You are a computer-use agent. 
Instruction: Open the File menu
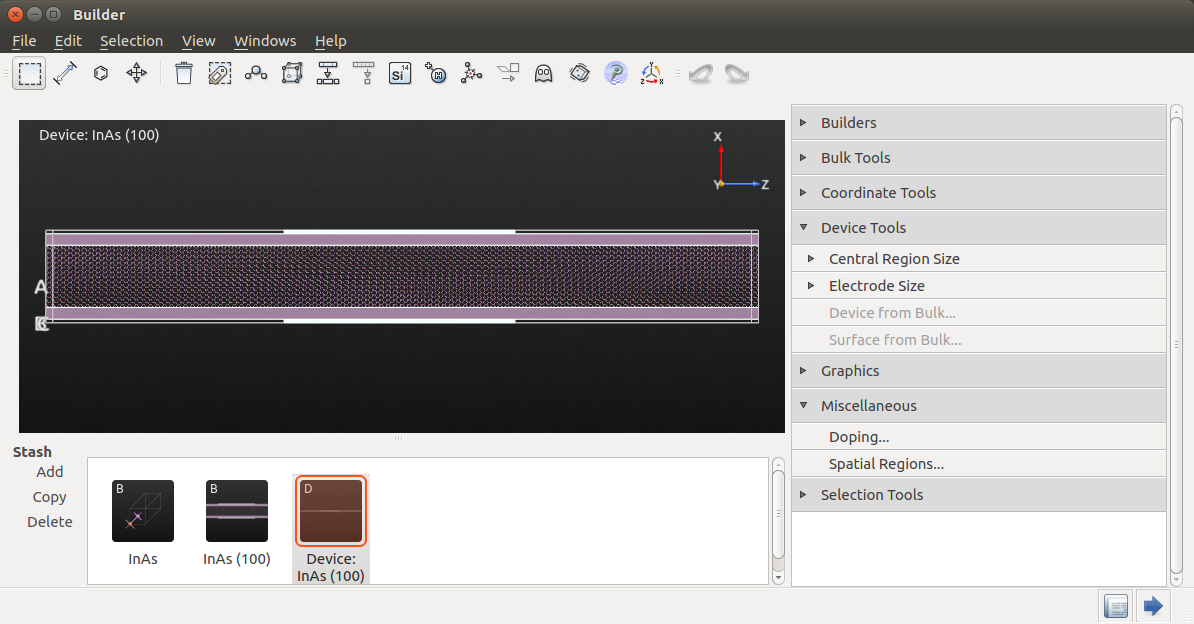pyautogui.click(x=24, y=41)
